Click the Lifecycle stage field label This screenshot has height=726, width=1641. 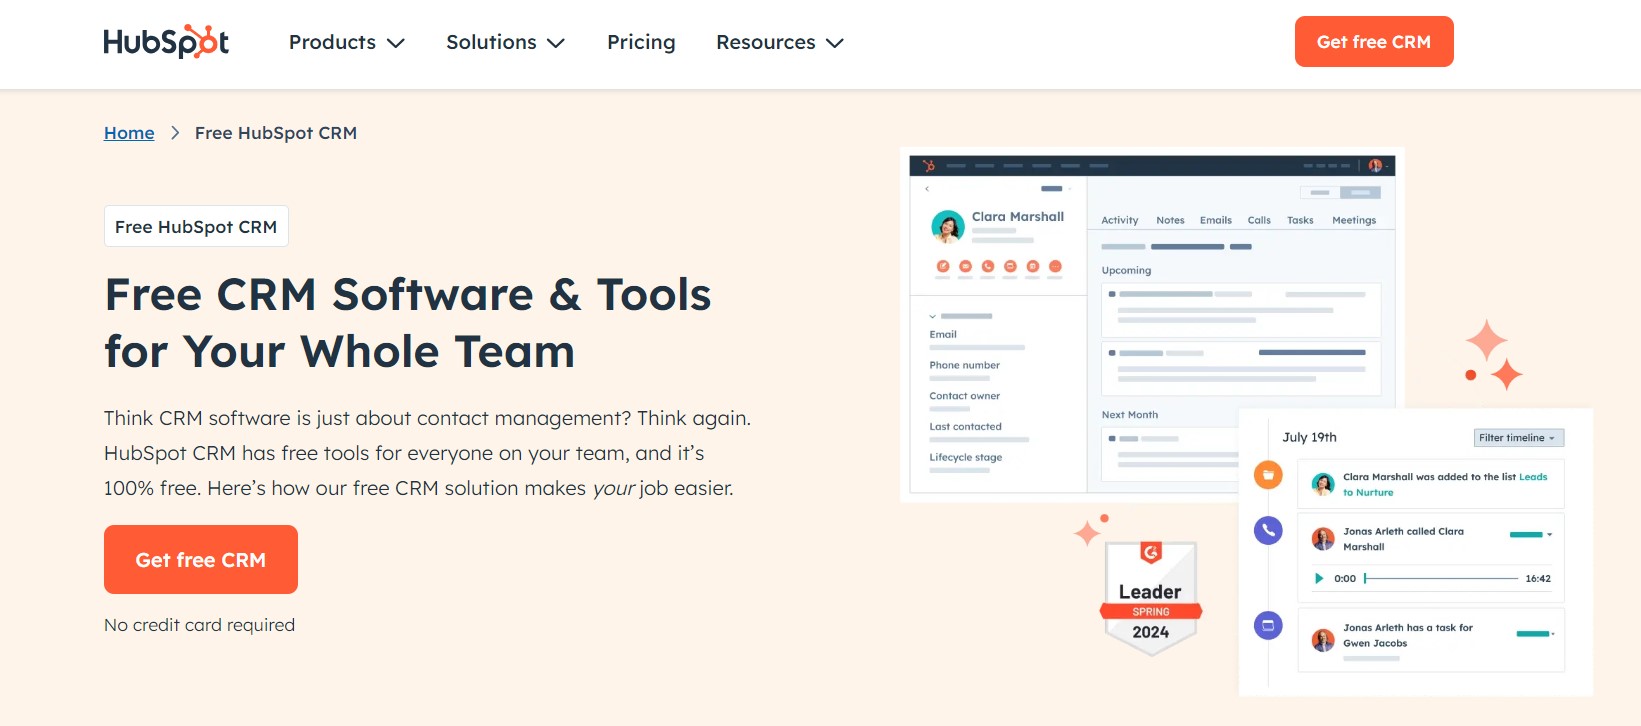tap(965, 457)
